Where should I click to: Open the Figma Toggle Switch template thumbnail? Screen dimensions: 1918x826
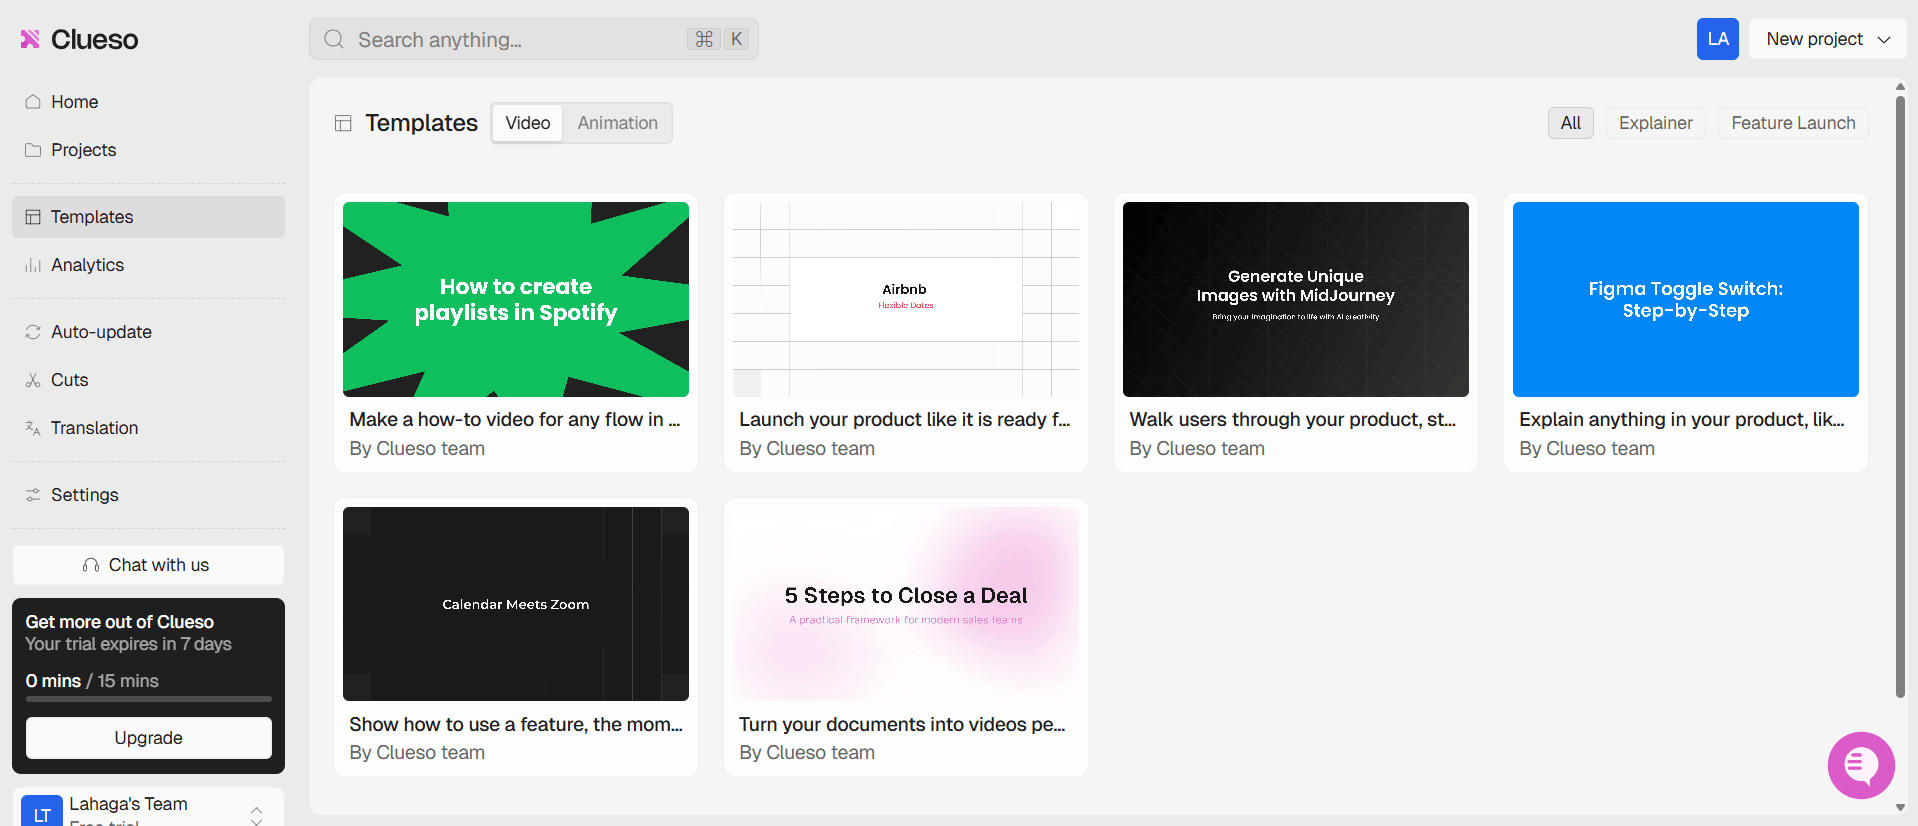coord(1686,299)
